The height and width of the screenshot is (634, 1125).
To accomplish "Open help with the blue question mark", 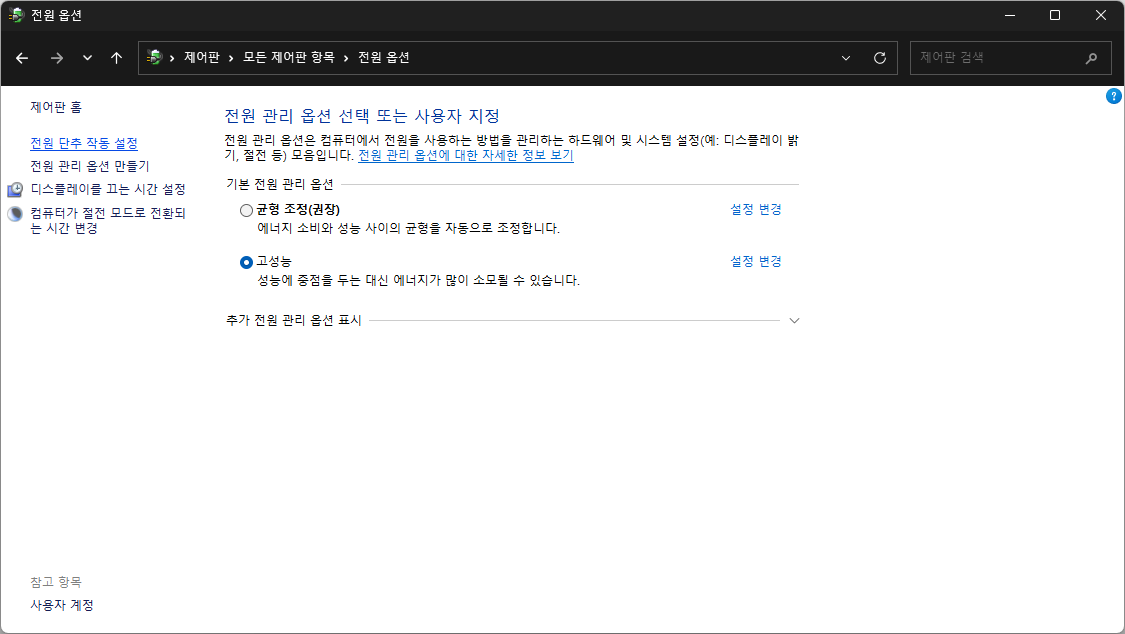I will tap(1114, 96).
